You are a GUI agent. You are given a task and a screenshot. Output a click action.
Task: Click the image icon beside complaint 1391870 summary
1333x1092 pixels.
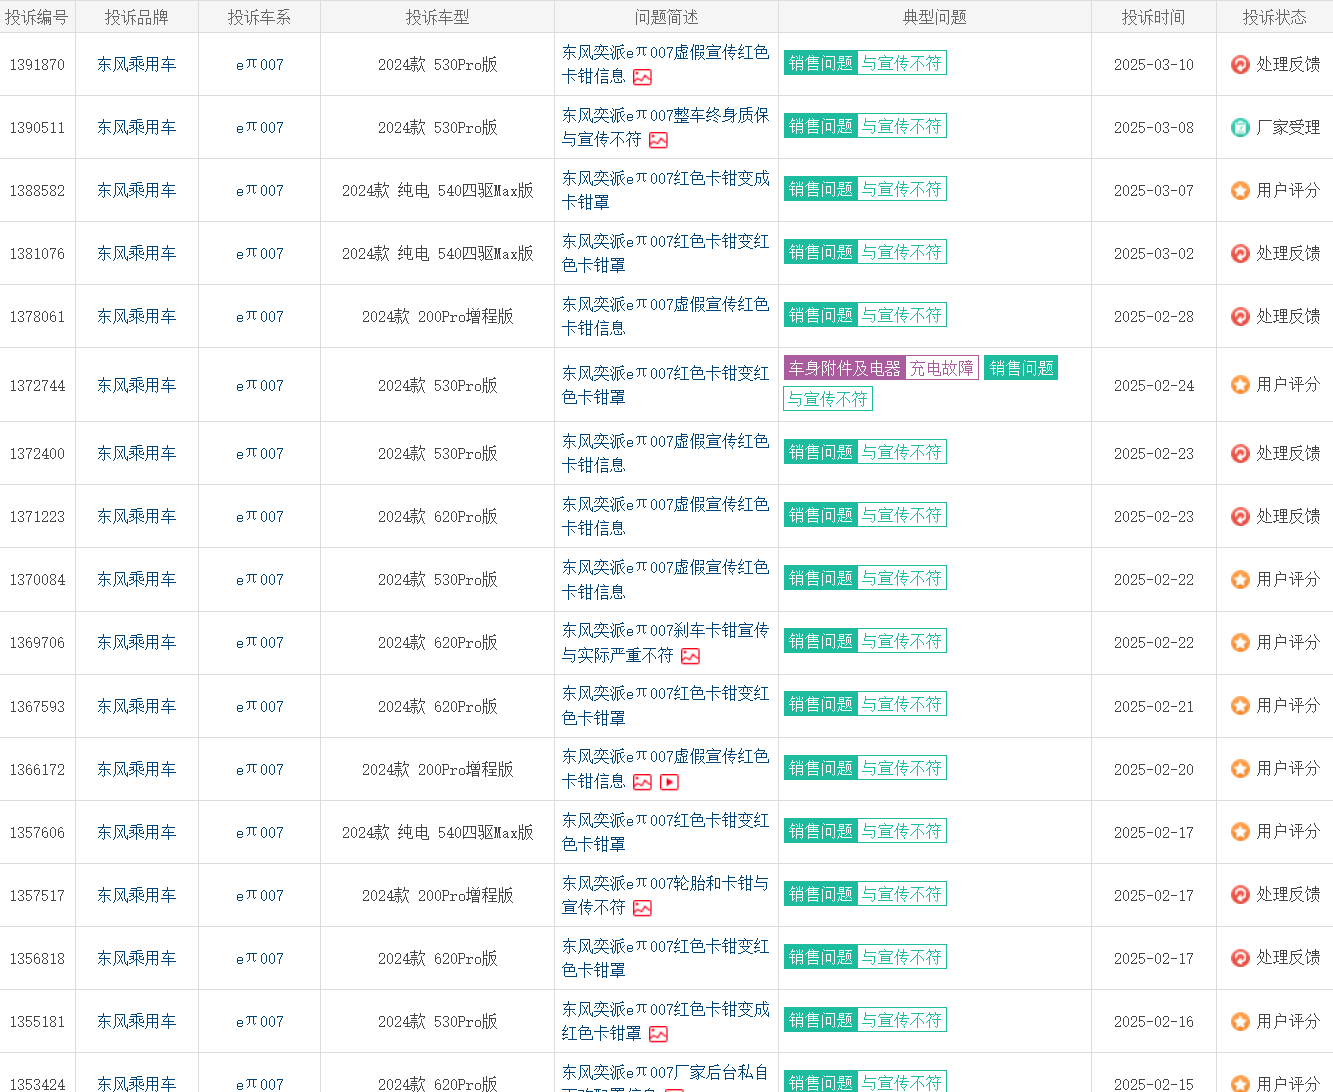coord(641,77)
